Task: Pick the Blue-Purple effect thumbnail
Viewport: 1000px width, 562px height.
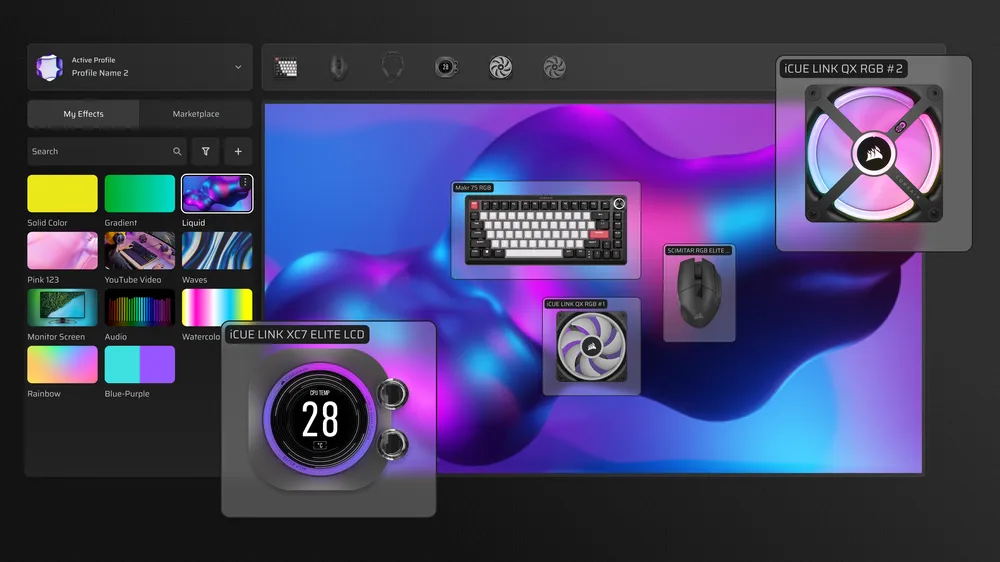Action: click(x=140, y=364)
